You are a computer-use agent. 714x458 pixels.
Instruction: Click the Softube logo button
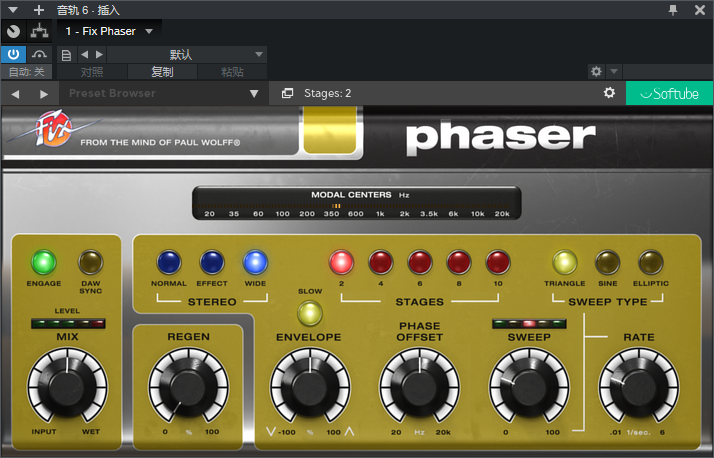[669, 93]
